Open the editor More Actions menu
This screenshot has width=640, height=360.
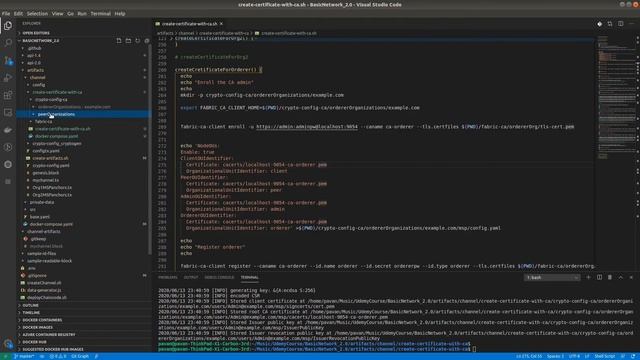[x=631, y=24]
